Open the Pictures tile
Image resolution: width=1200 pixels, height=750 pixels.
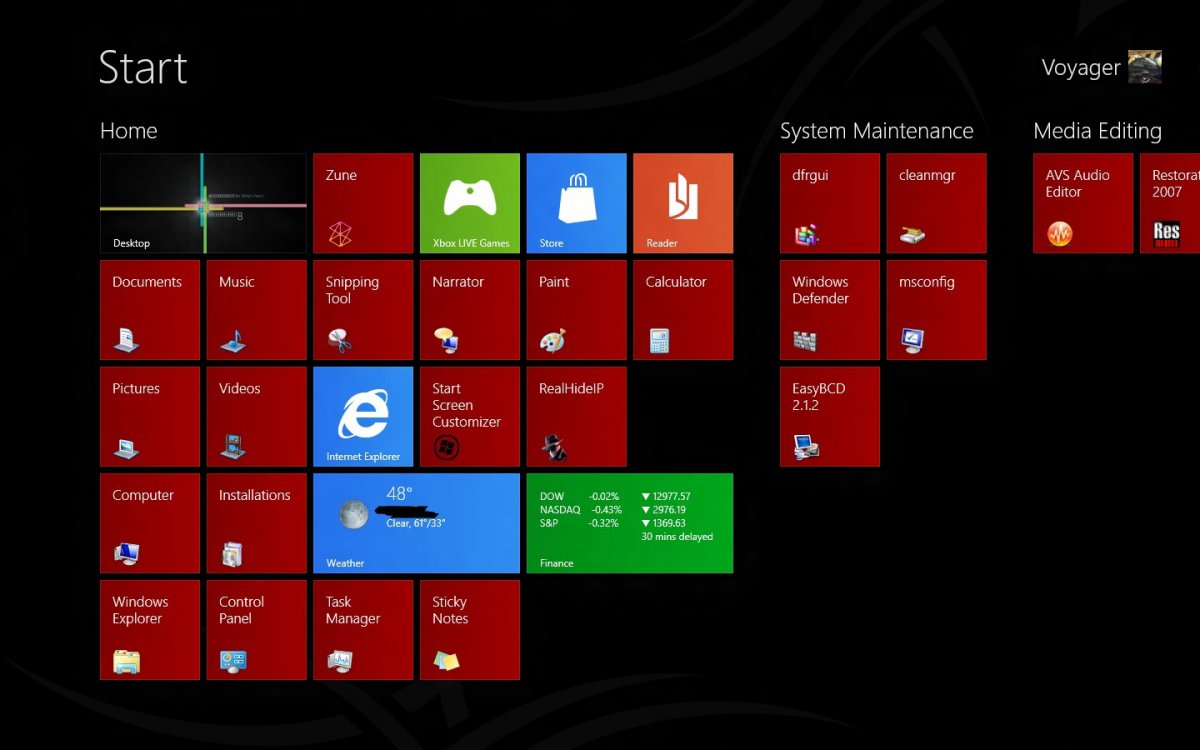150,417
